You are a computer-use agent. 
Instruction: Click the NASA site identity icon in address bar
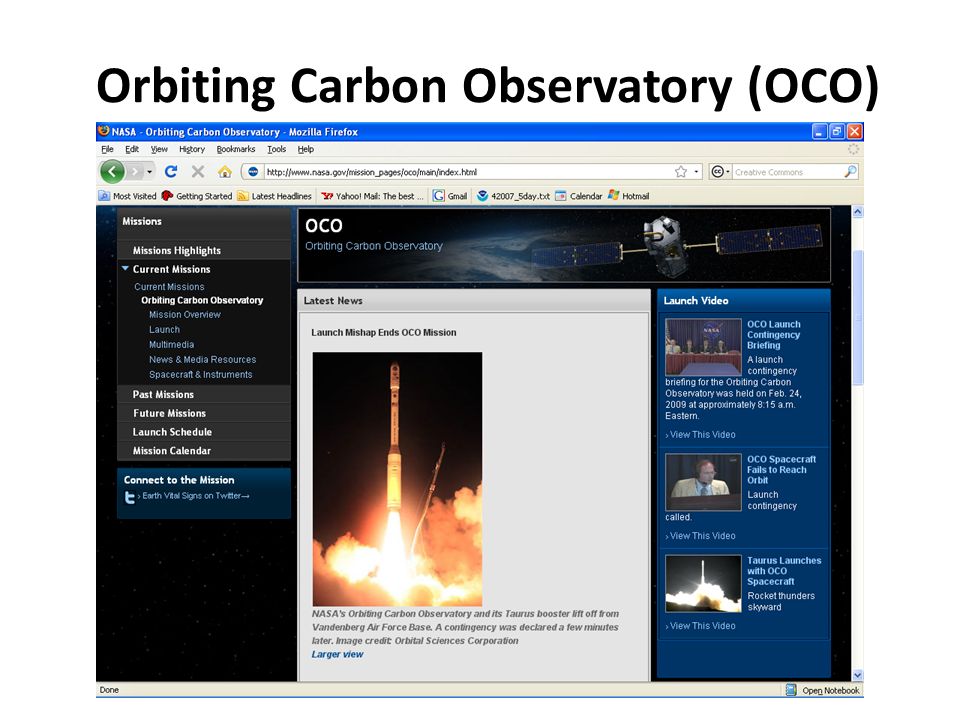pyautogui.click(x=253, y=172)
